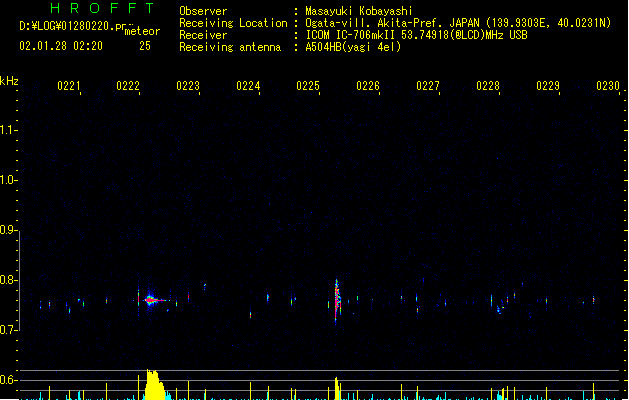Click the 0221 time marker
Screen dimensions: 629x400
point(69,86)
